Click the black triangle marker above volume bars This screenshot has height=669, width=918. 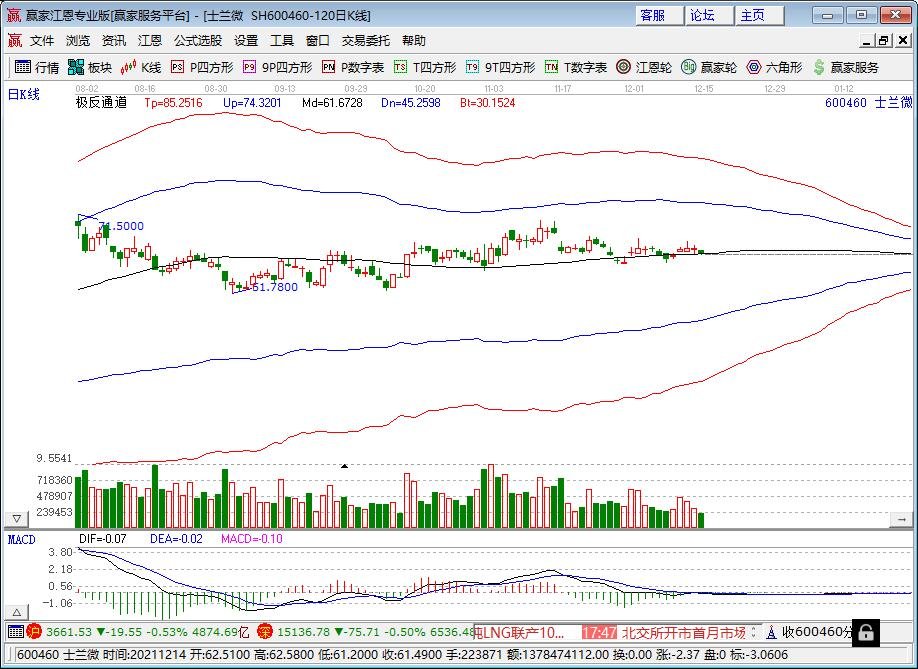click(344, 466)
